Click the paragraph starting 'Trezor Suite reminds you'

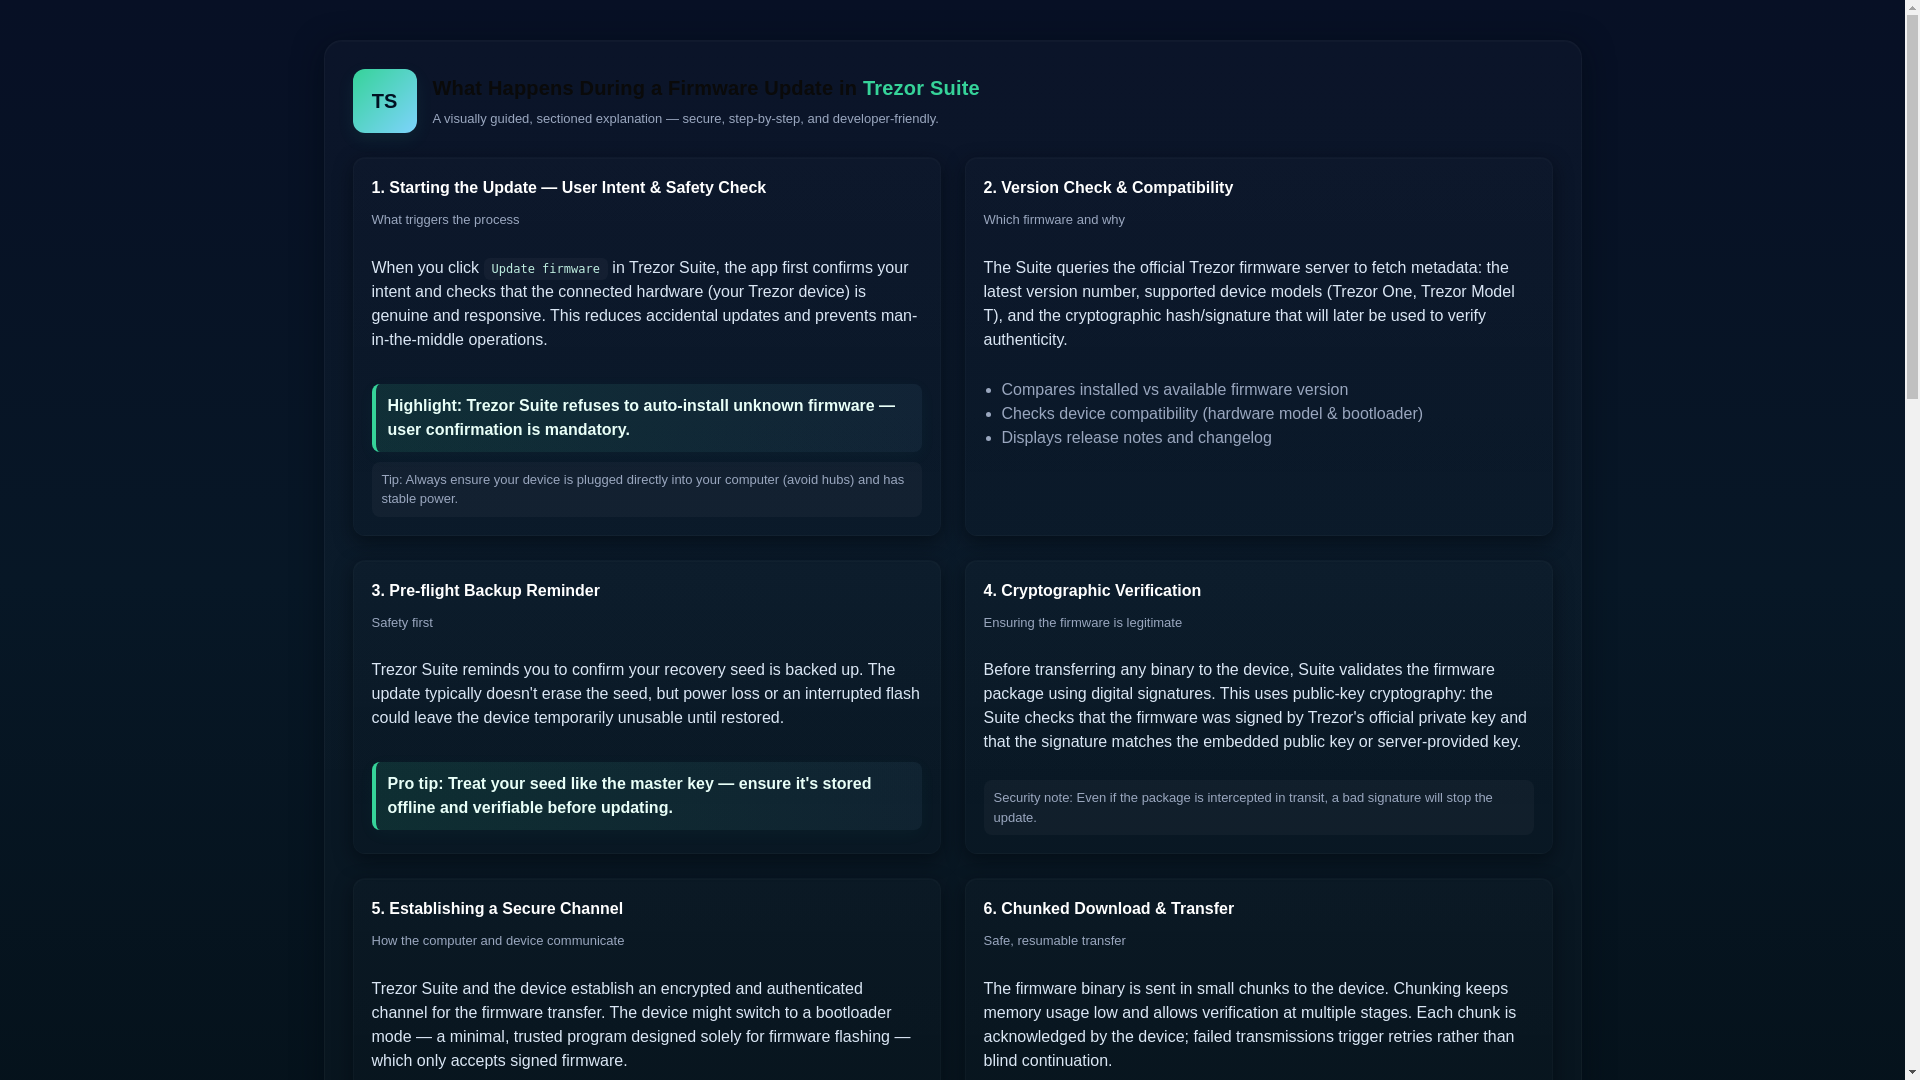coord(646,694)
